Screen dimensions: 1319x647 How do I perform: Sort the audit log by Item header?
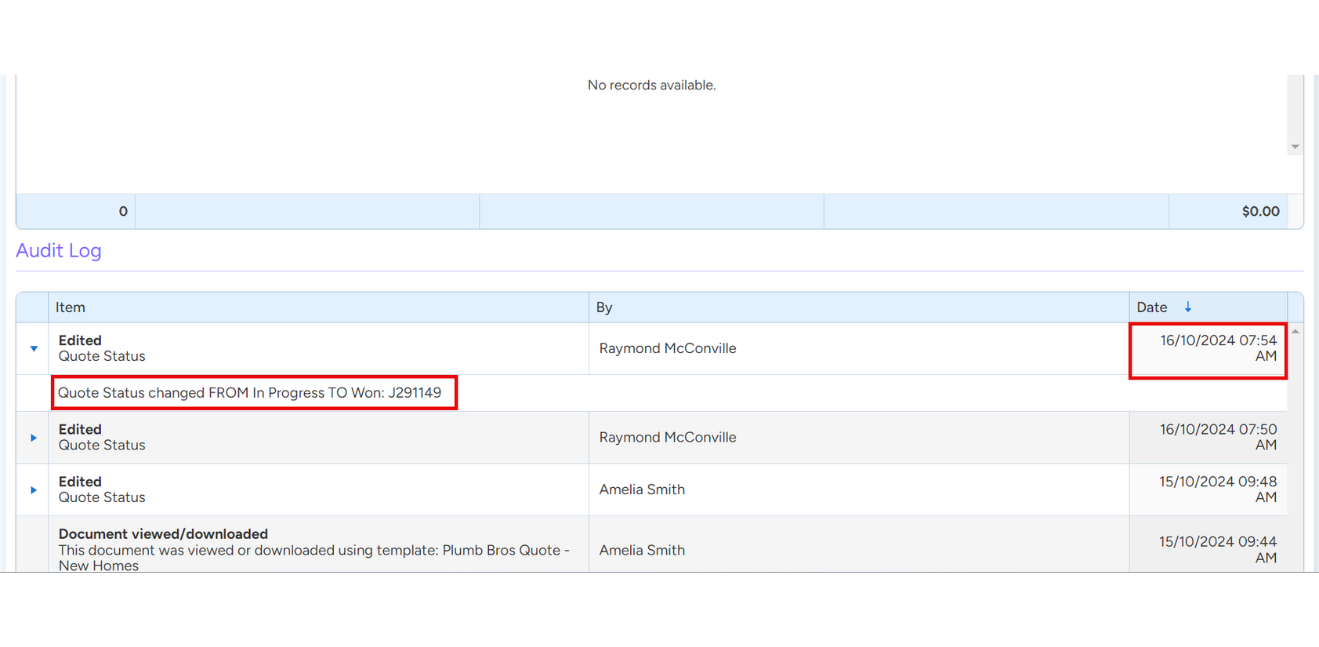(x=70, y=307)
